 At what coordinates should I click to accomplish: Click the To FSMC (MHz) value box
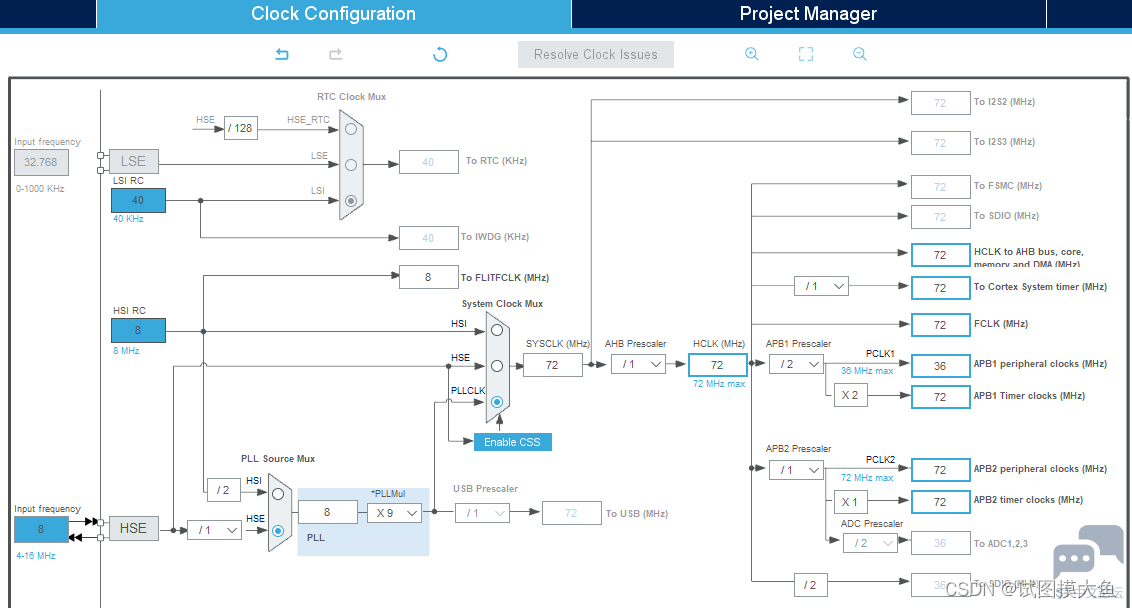click(941, 186)
